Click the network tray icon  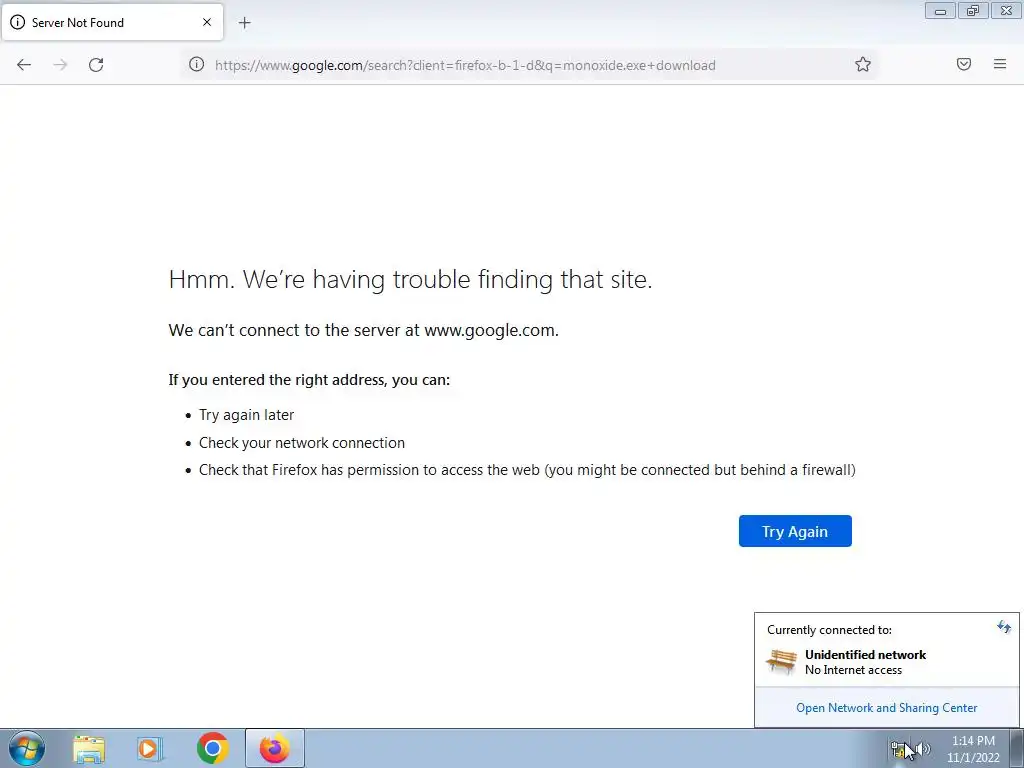click(x=899, y=749)
